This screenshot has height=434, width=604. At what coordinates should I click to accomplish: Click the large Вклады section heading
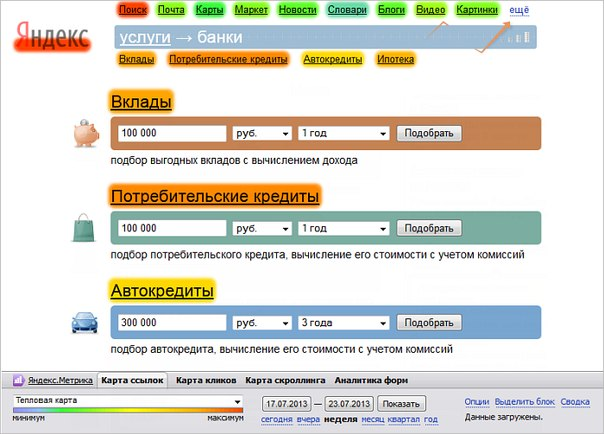(x=141, y=102)
